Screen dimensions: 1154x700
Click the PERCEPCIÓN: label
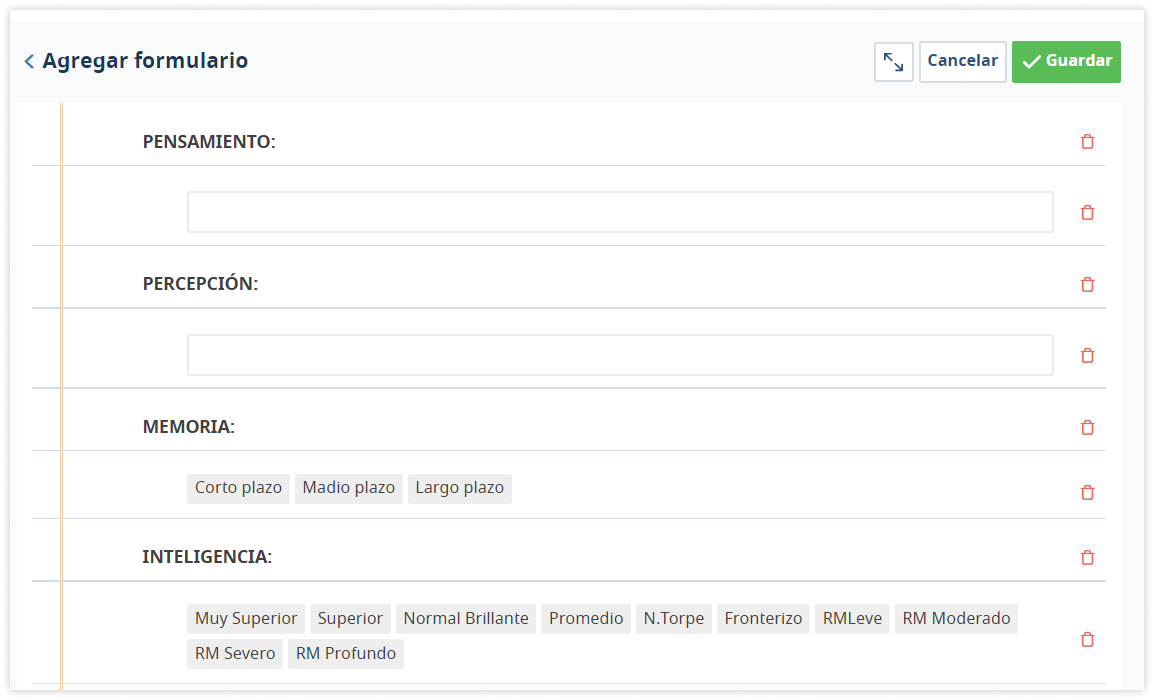(x=200, y=283)
